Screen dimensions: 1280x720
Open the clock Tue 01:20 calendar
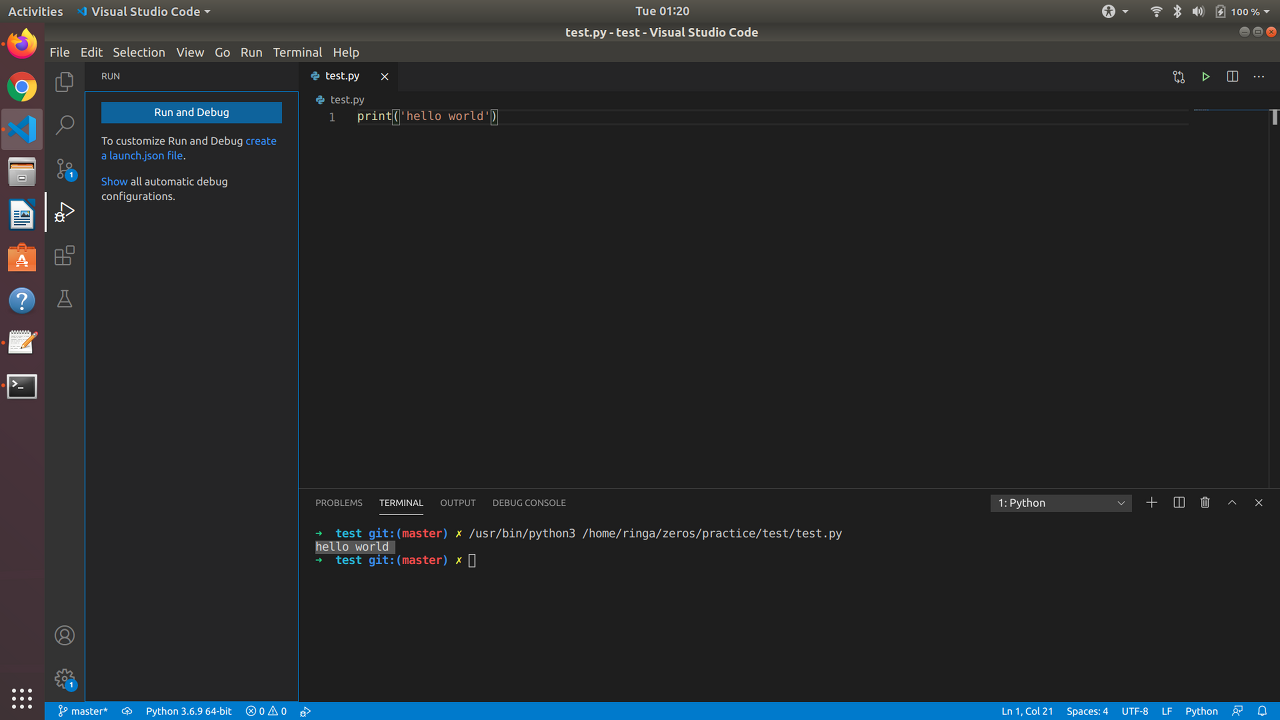click(x=662, y=11)
